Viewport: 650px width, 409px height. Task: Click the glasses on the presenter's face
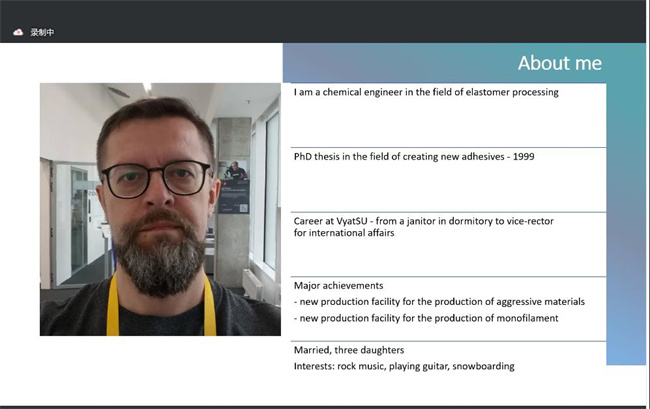pyautogui.click(x=157, y=178)
